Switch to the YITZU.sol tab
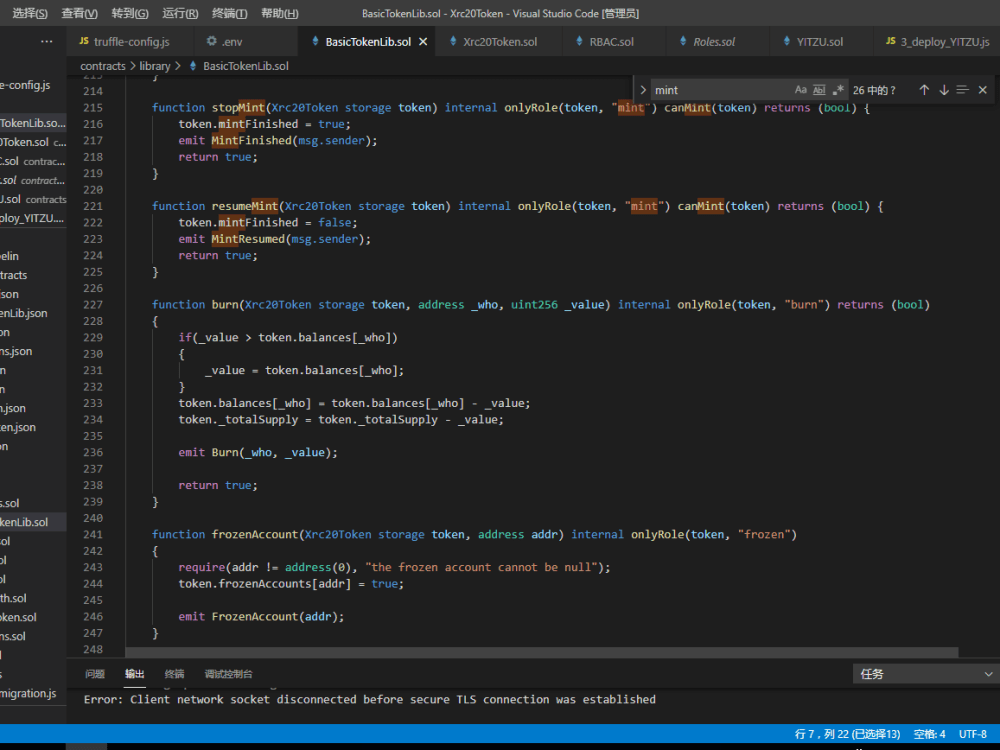The image size is (1000, 750). pos(819,41)
